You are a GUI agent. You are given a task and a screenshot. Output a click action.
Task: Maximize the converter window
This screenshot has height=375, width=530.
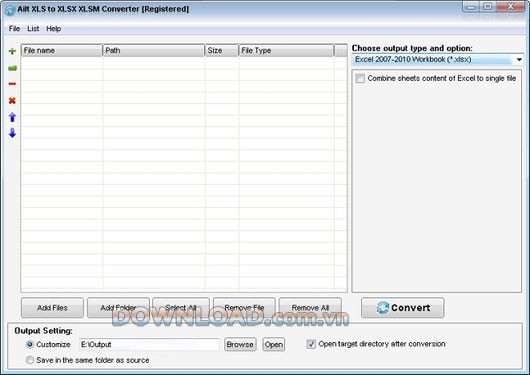click(488, 7)
